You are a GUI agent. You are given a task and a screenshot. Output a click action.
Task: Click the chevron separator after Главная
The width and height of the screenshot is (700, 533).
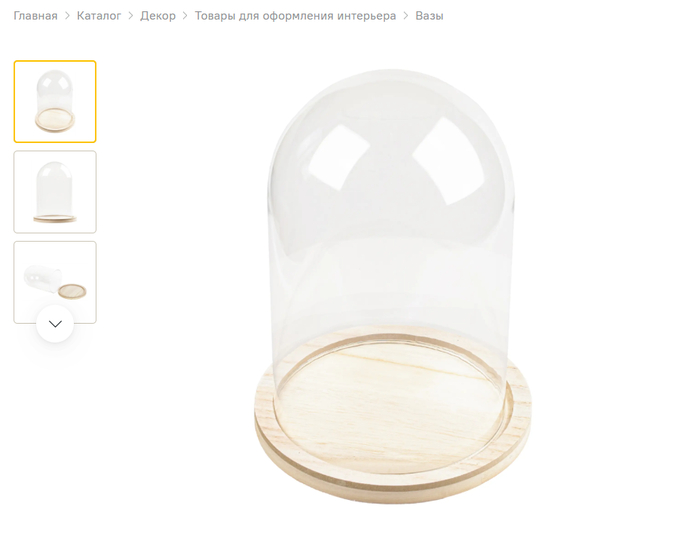pos(67,16)
